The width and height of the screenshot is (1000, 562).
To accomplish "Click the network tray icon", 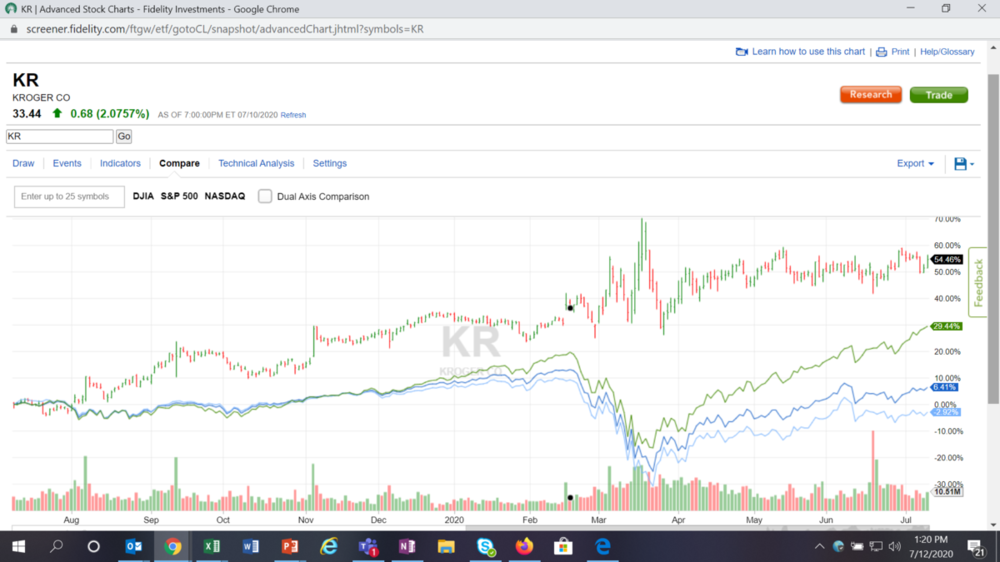I will click(876, 547).
